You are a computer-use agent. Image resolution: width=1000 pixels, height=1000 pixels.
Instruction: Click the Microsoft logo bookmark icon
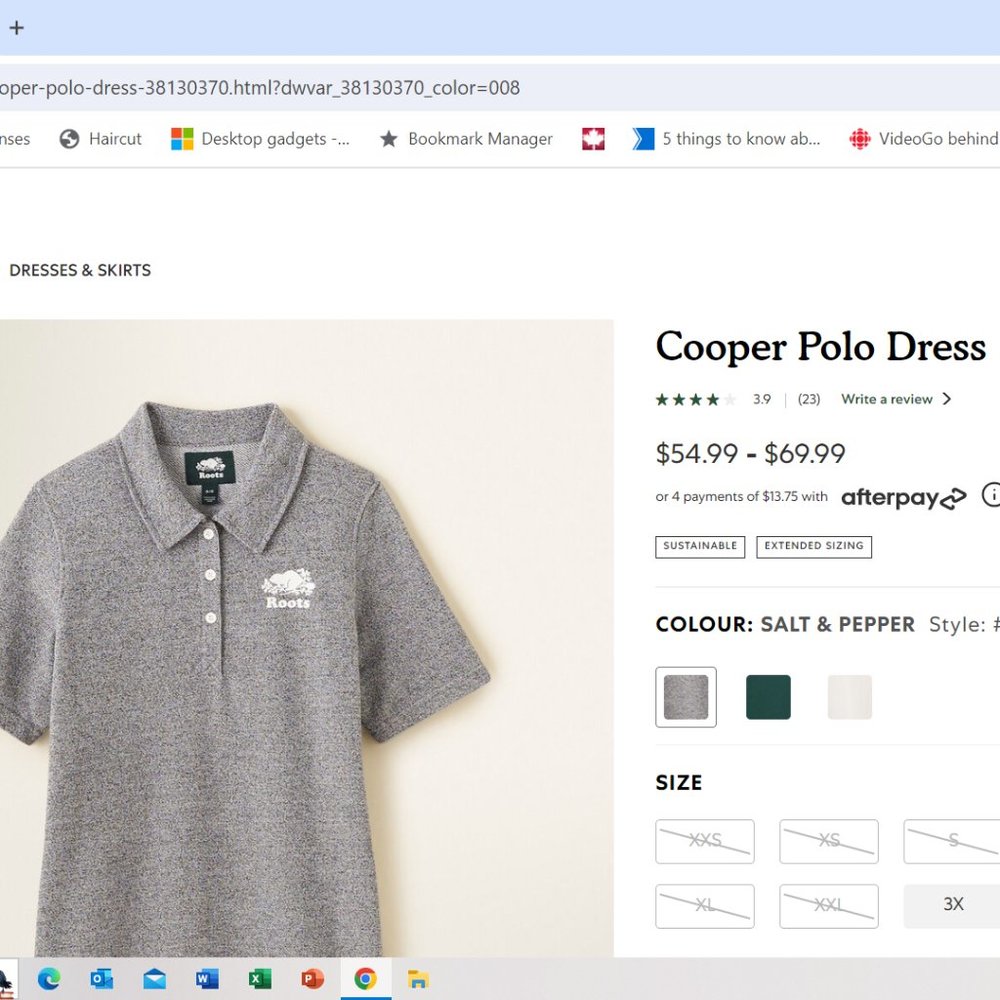coord(182,139)
